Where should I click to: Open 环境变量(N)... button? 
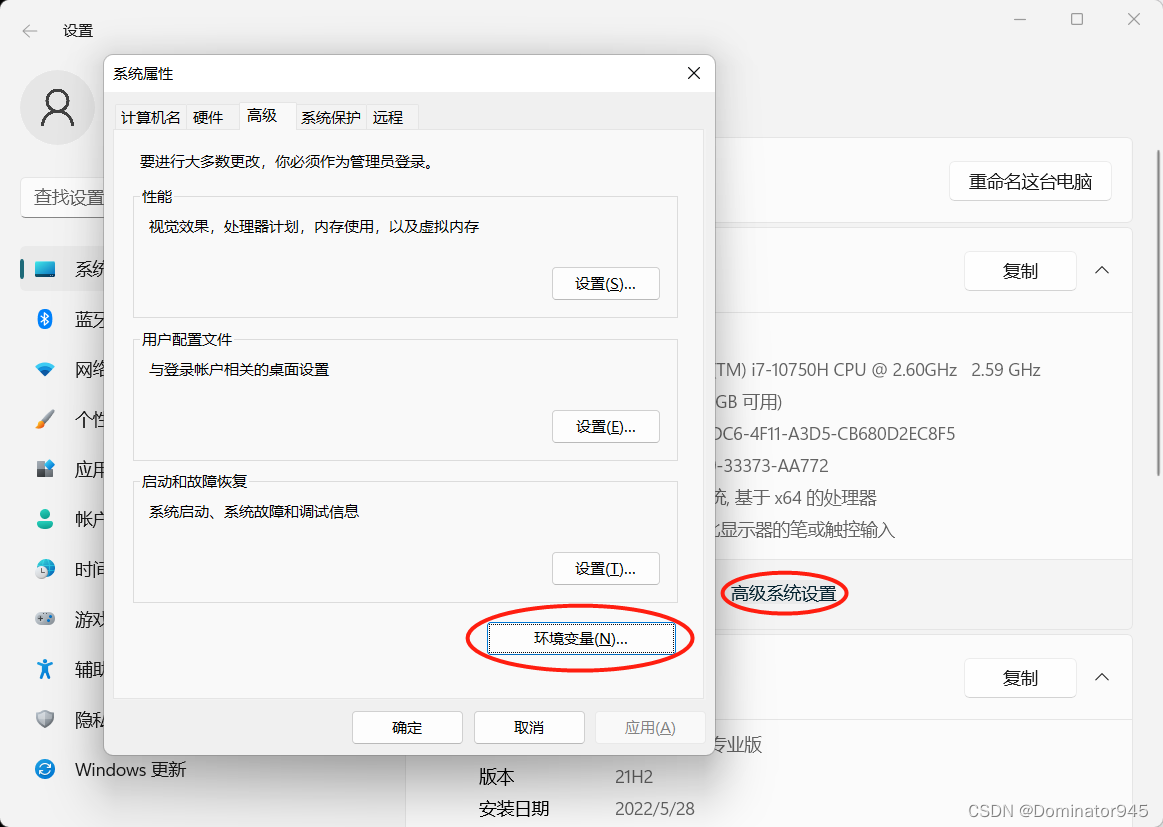point(581,639)
